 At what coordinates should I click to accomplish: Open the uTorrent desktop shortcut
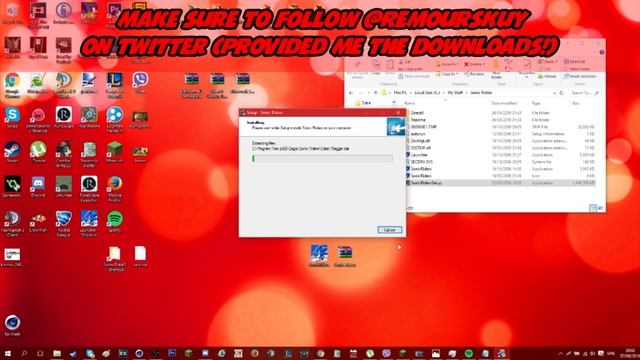coord(38,152)
